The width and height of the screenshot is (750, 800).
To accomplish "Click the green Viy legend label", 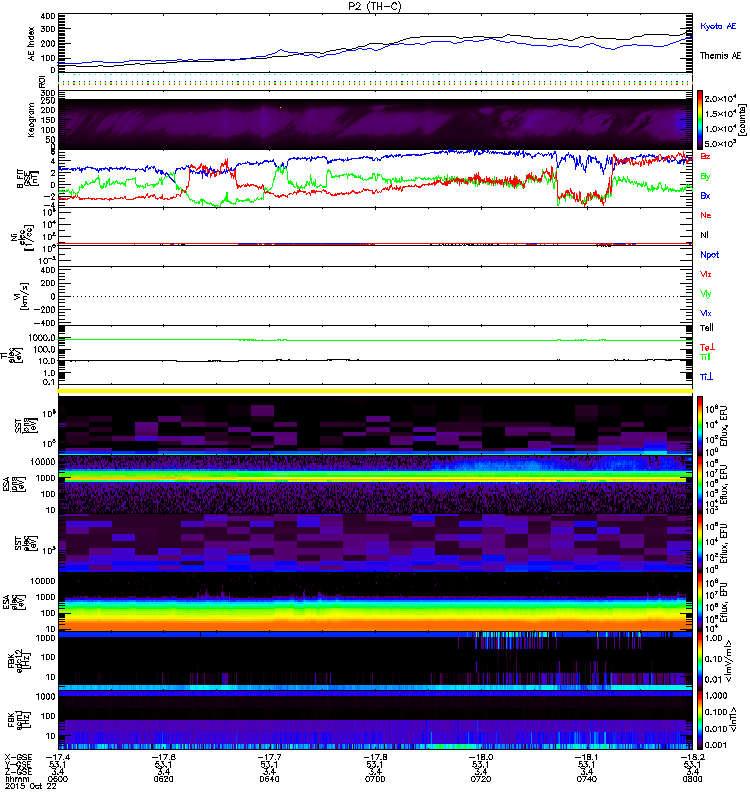I will click(x=706, y=294).
